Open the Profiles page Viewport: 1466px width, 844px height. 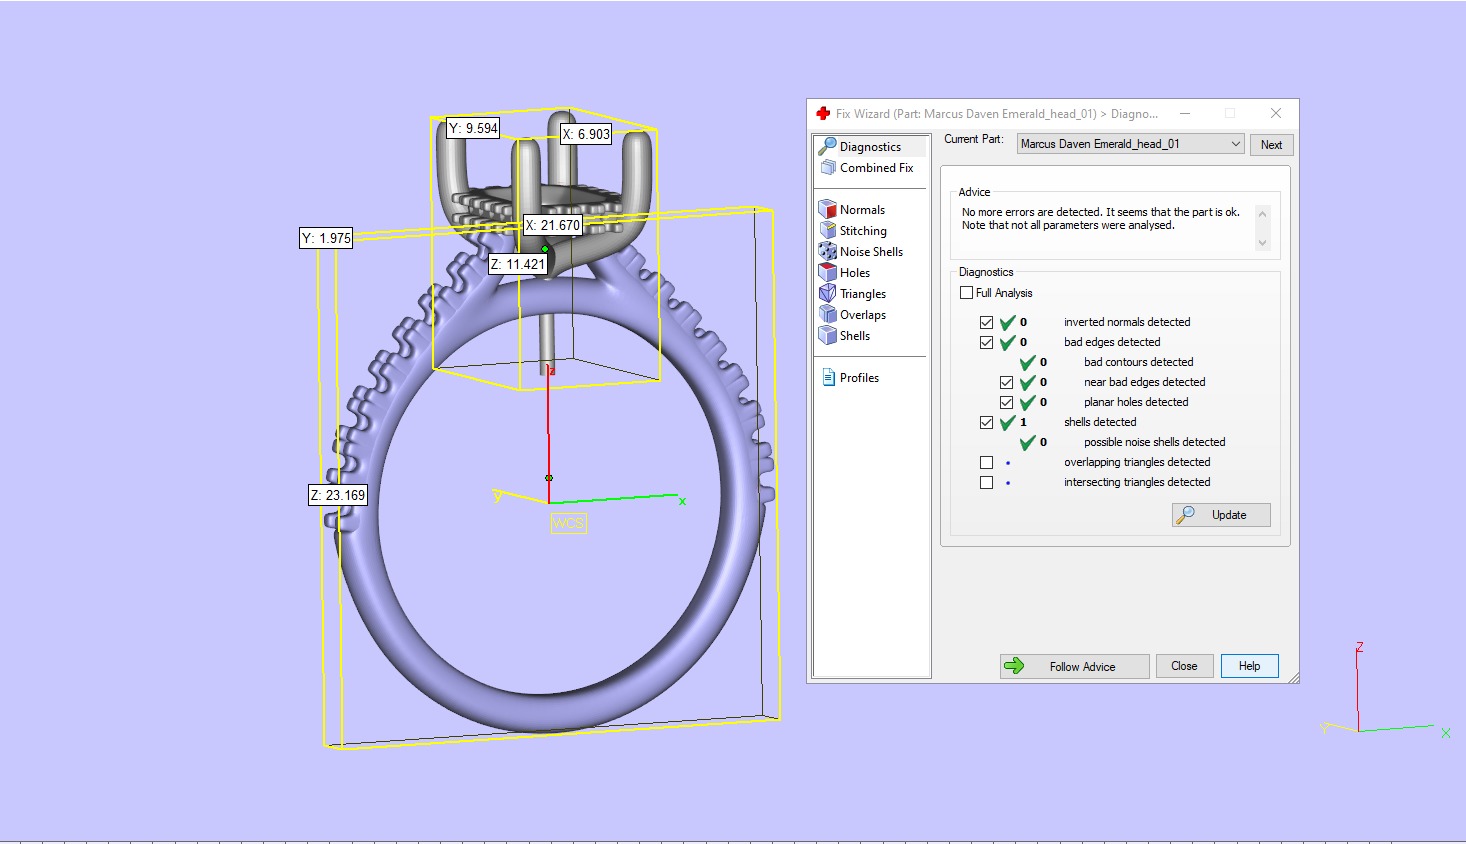pos(859,378)
